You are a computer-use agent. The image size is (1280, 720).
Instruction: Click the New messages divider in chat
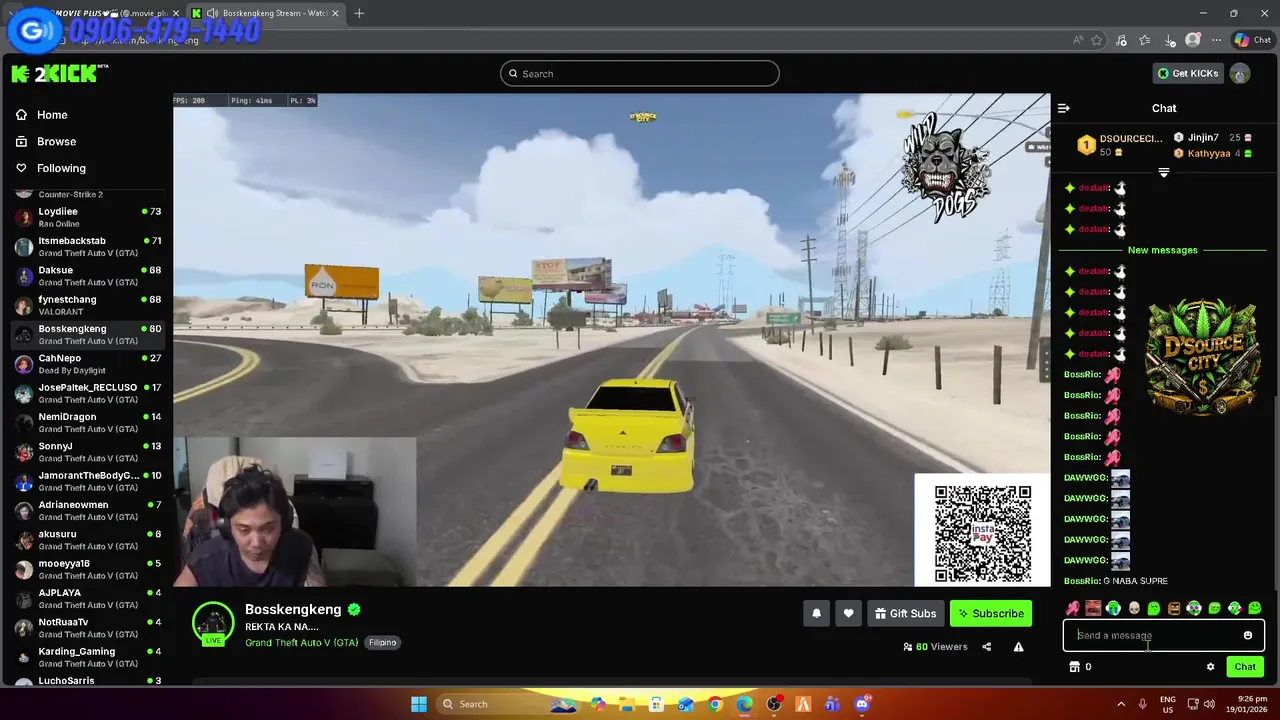pyautogui.click(x=1162, y=250)
